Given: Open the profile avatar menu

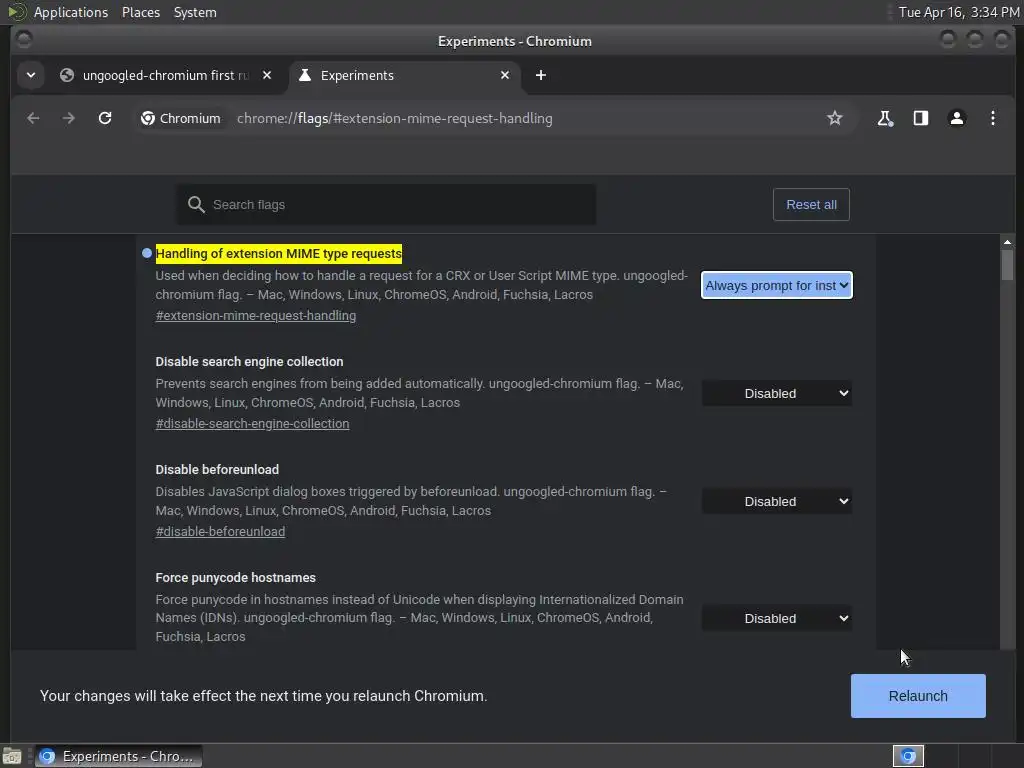Looking at the screenshot, I should click(957, 118).
